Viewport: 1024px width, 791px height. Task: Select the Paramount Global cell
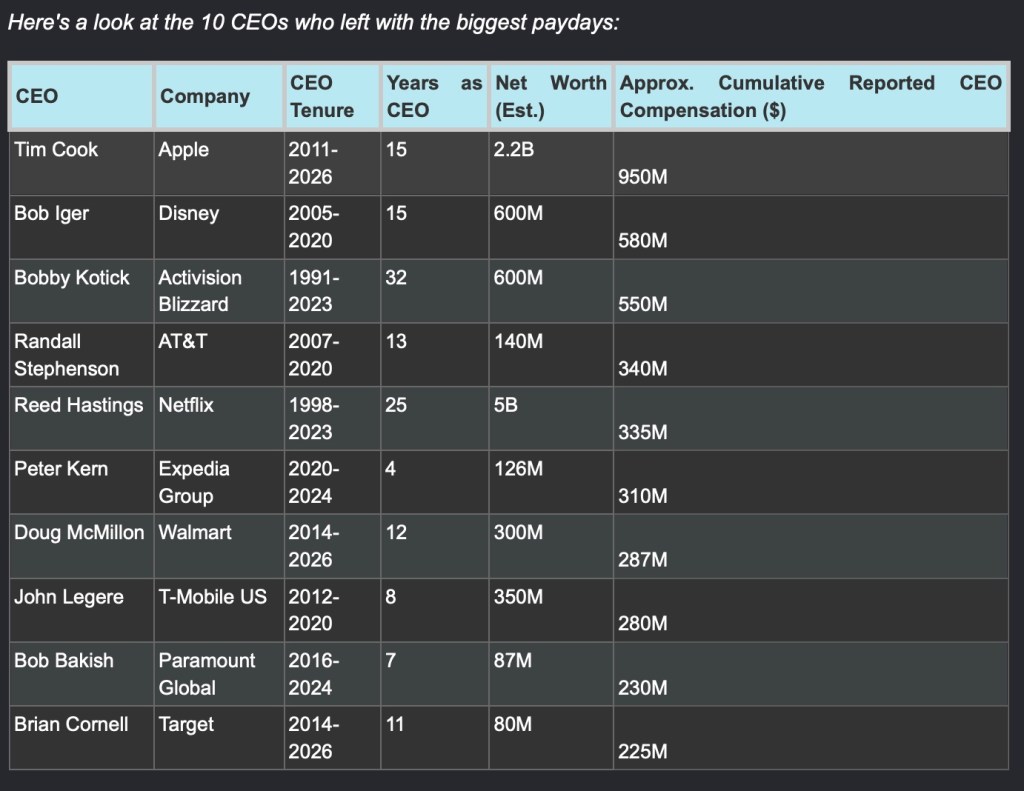pyautogui.click(x=219, y=674)
